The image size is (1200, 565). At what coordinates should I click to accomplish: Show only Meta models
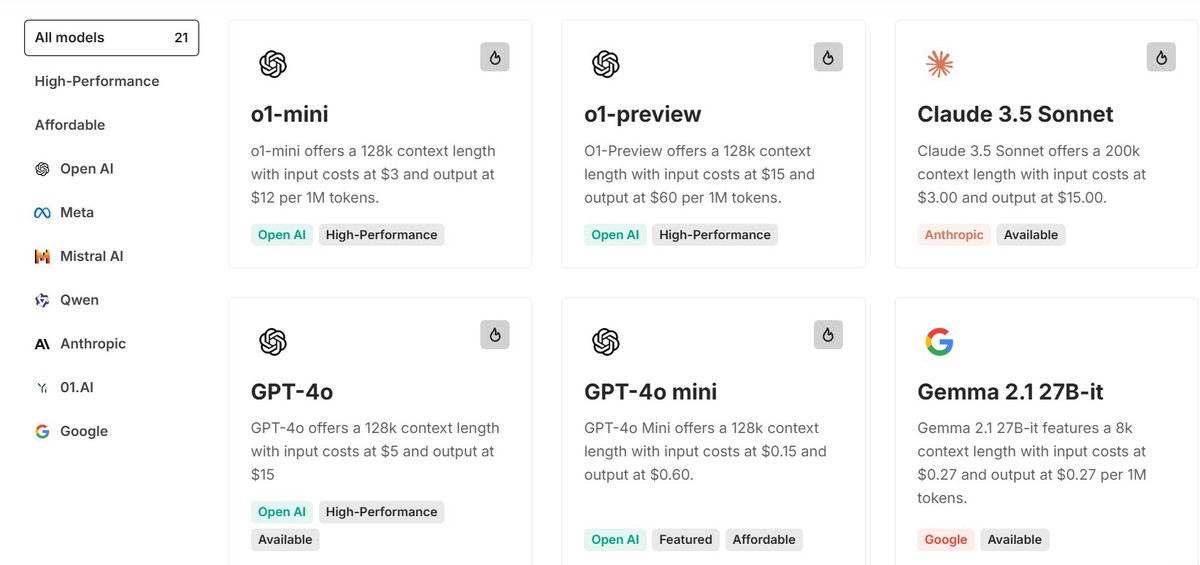[x=64, y=212]
